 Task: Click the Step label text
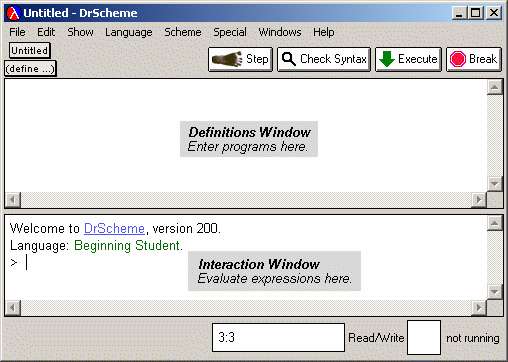(x=257, y=59)
